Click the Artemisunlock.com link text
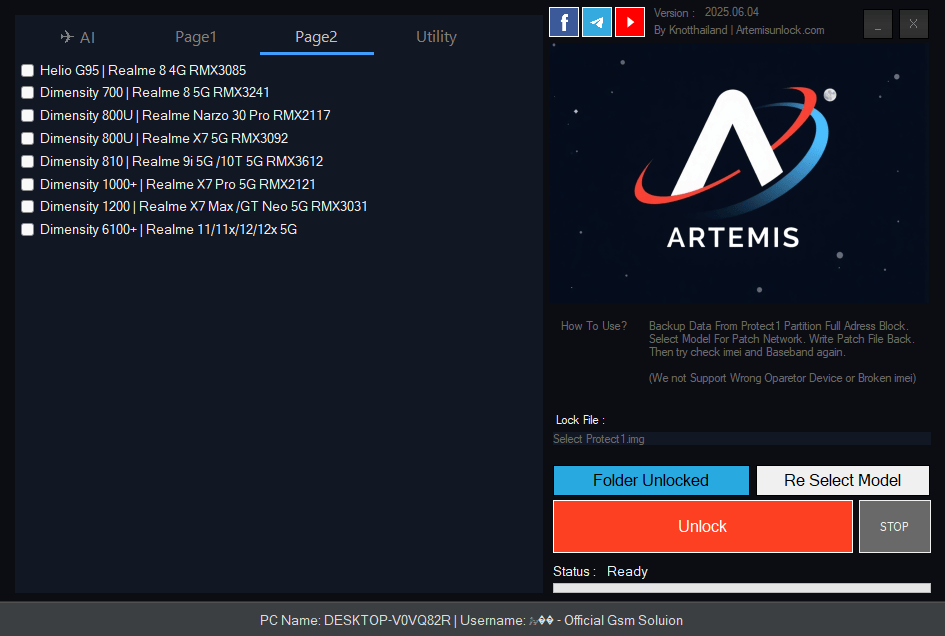945x636 pixels. (x=779, y=30)
